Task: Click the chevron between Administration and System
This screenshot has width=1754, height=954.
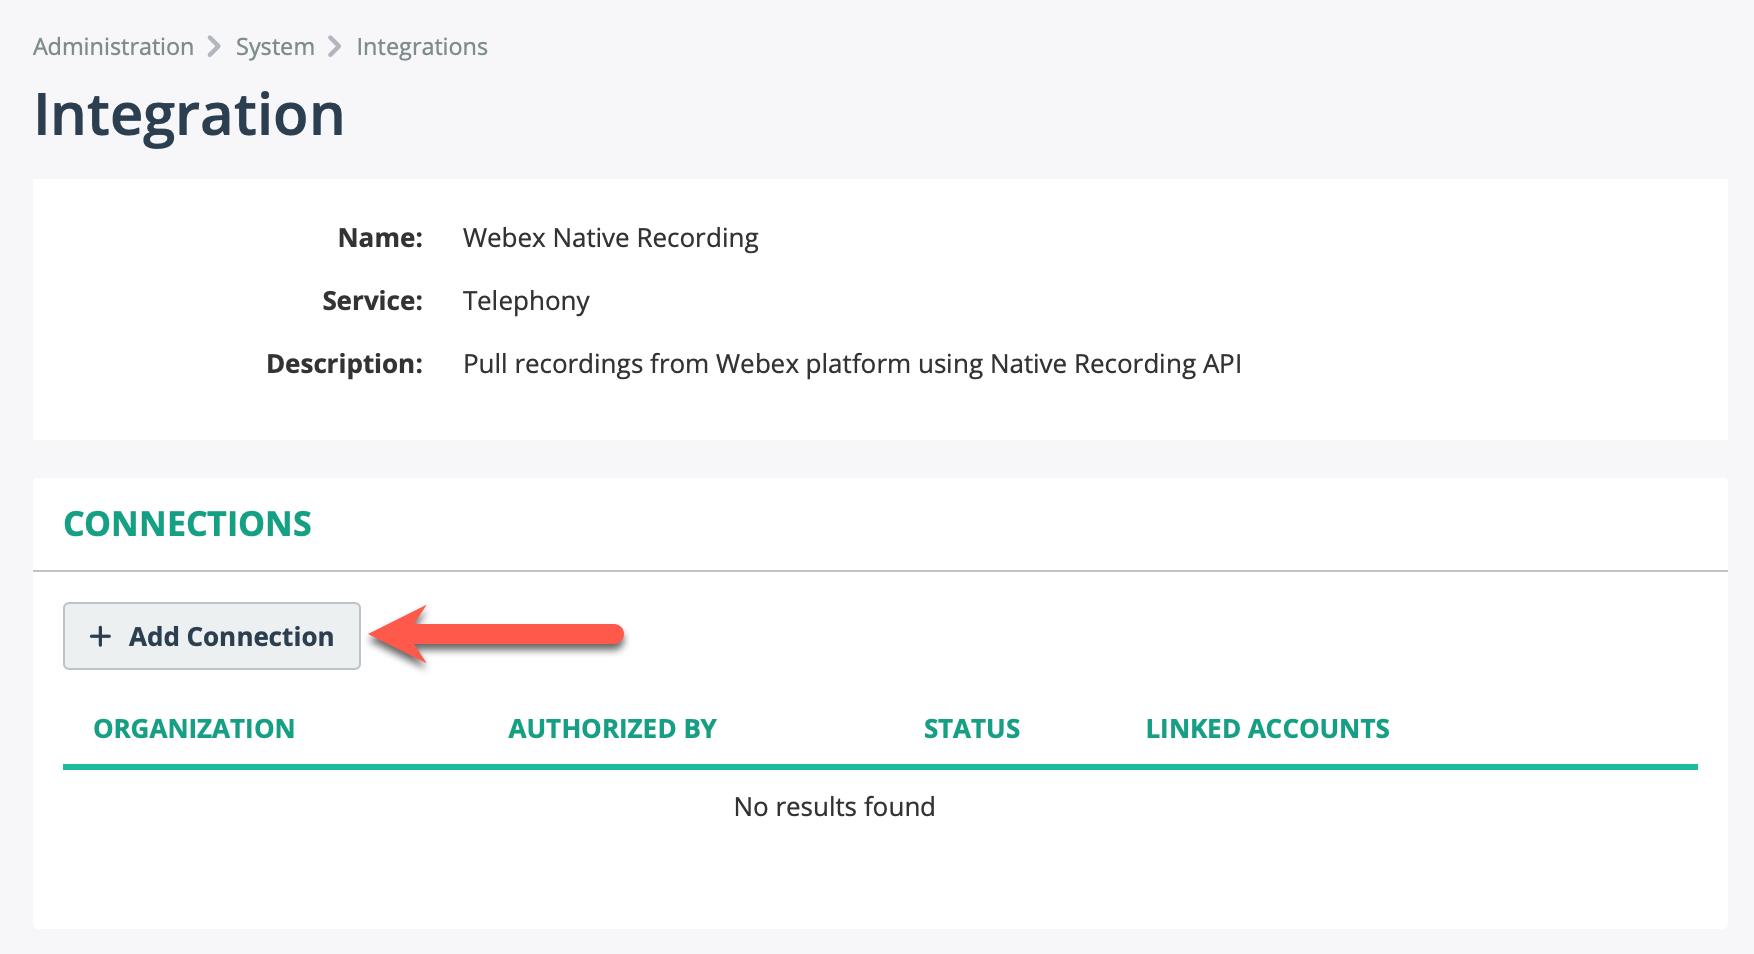Action: coord(213,46)
